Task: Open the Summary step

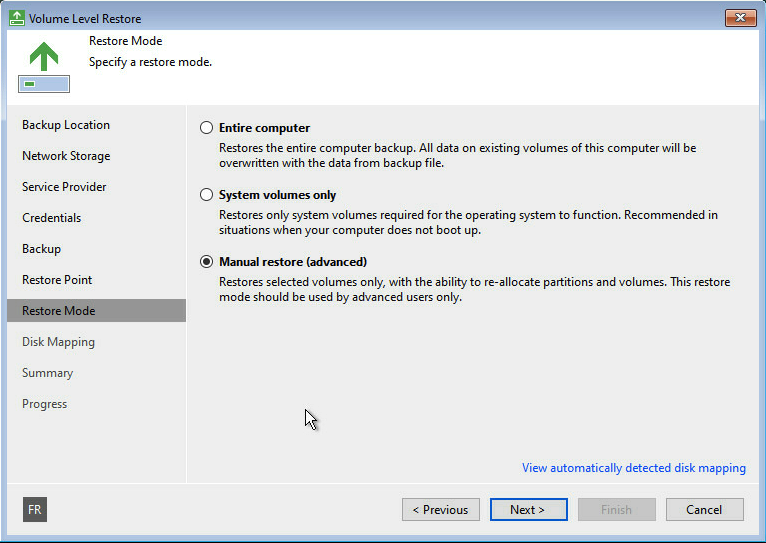Action: coord(47,373)
